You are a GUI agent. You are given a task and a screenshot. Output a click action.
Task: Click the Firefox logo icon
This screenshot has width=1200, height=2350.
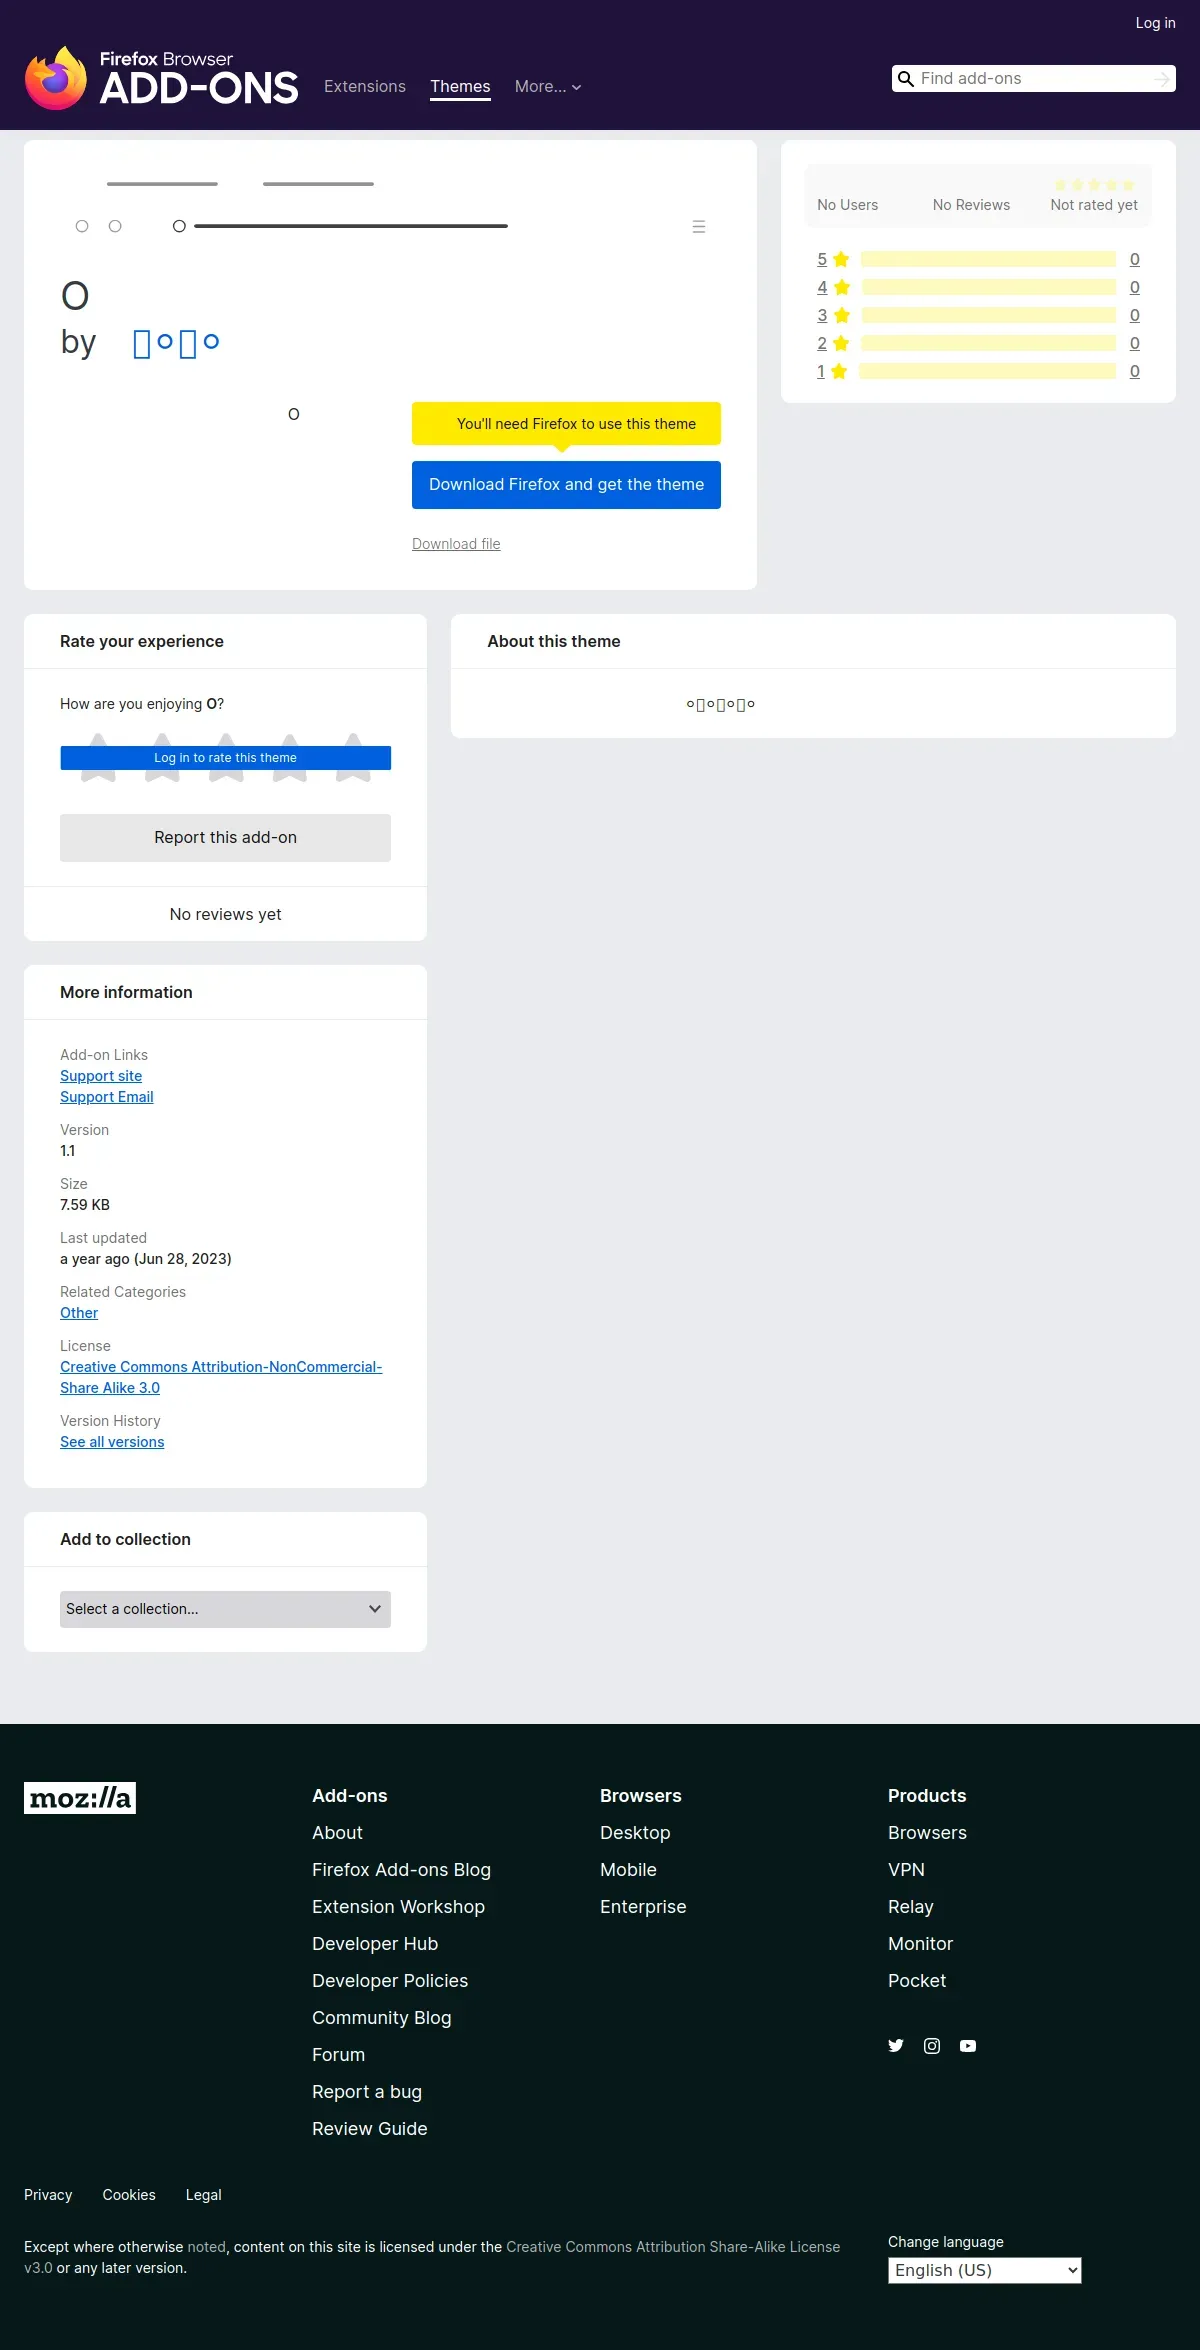56,78
